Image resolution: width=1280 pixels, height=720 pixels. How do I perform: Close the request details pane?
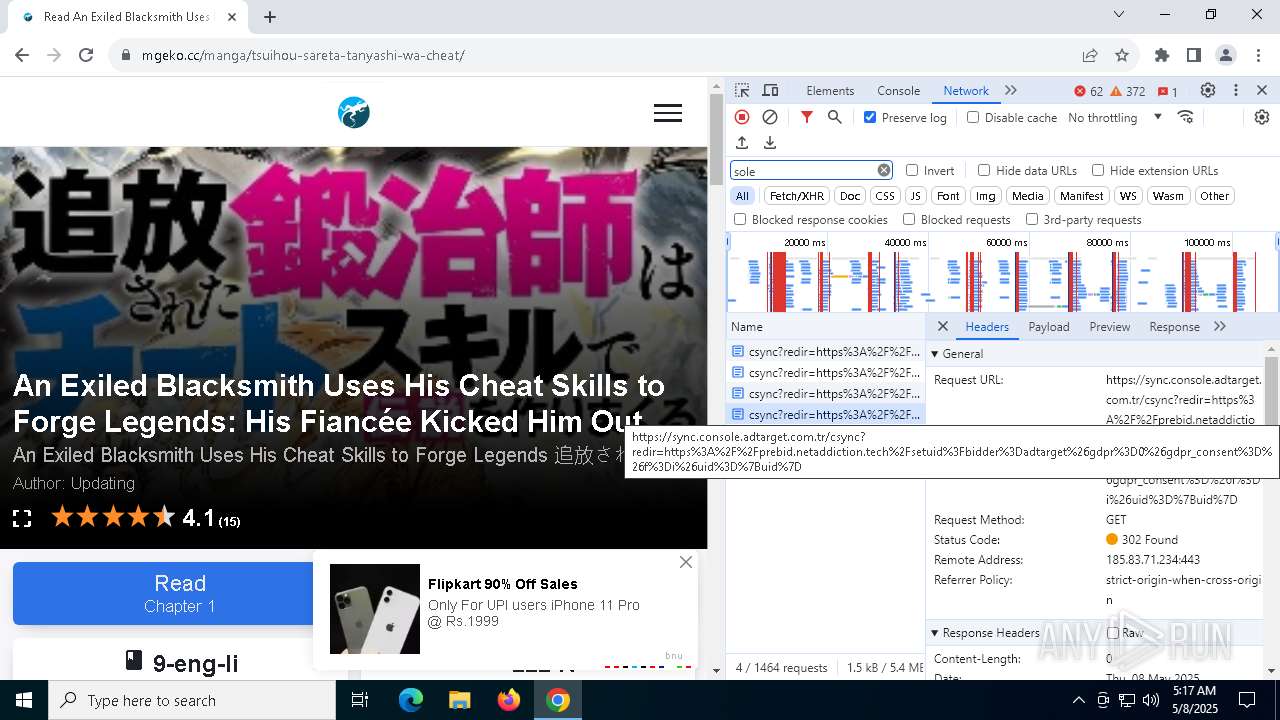pyautogui.click(x=942, y=326)
